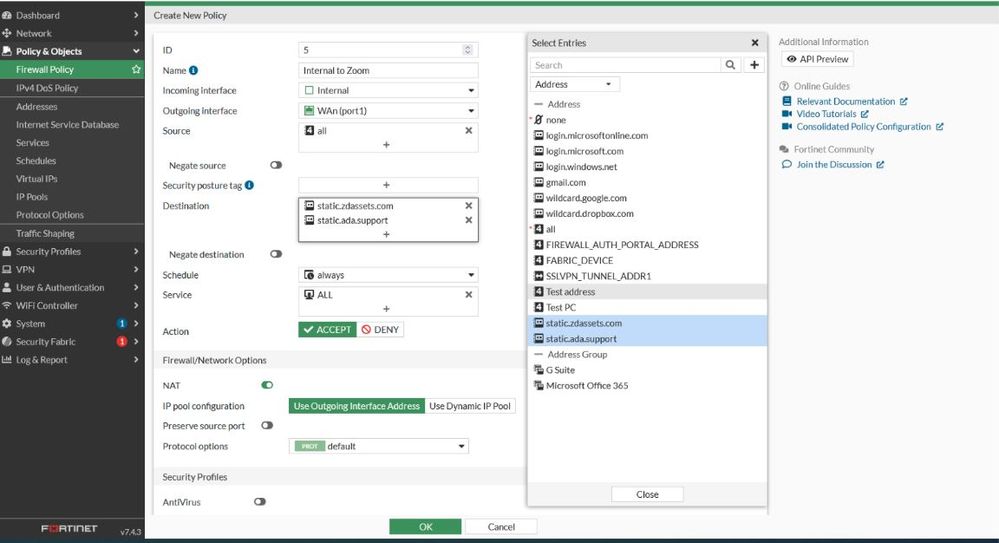The image size is (999, 543).
Task: Click the ID field stepper
Action: coord(468,50)
